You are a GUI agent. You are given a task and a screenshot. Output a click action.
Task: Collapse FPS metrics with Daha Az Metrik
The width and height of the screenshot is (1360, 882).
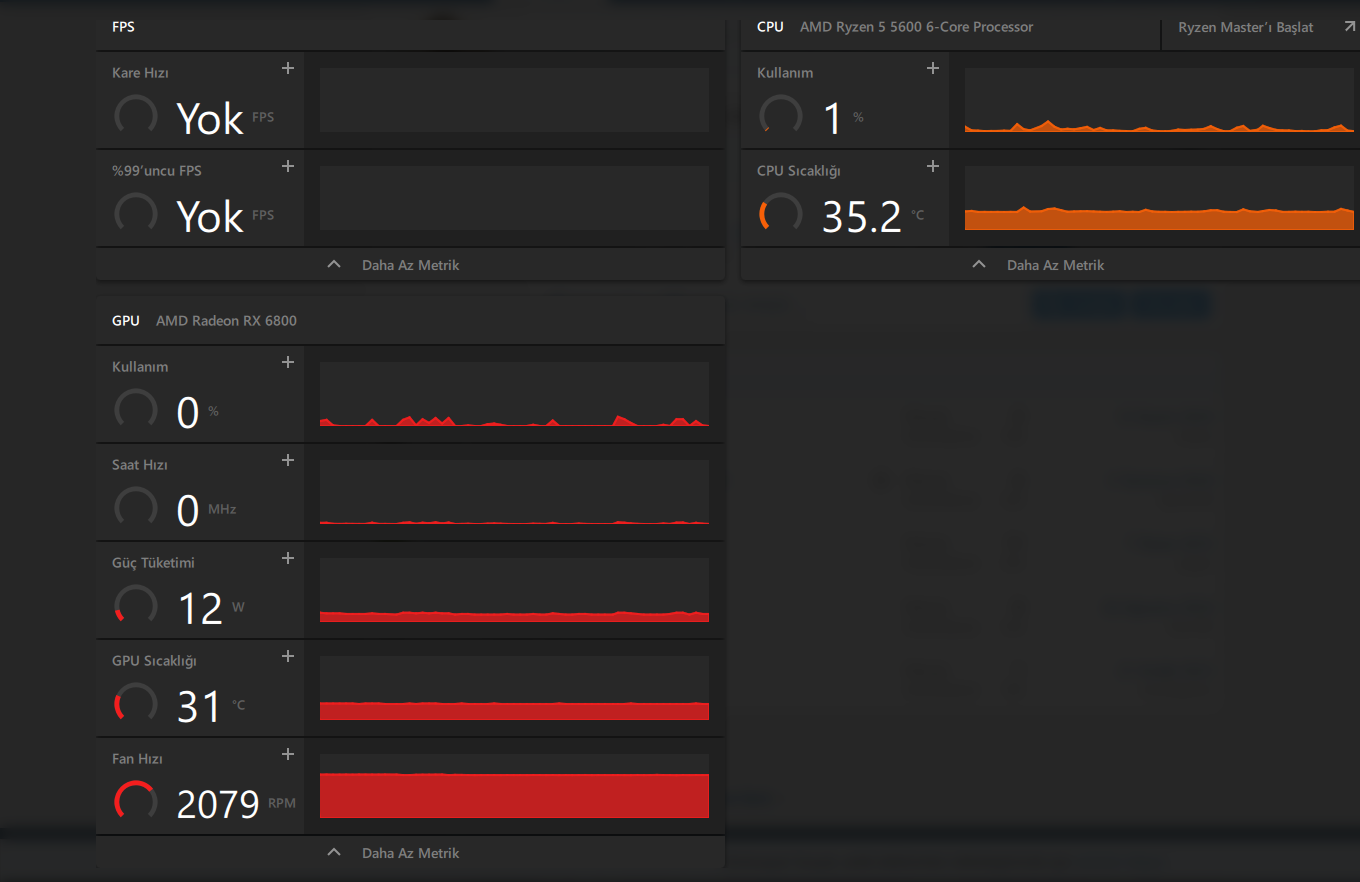click(410, 265)
